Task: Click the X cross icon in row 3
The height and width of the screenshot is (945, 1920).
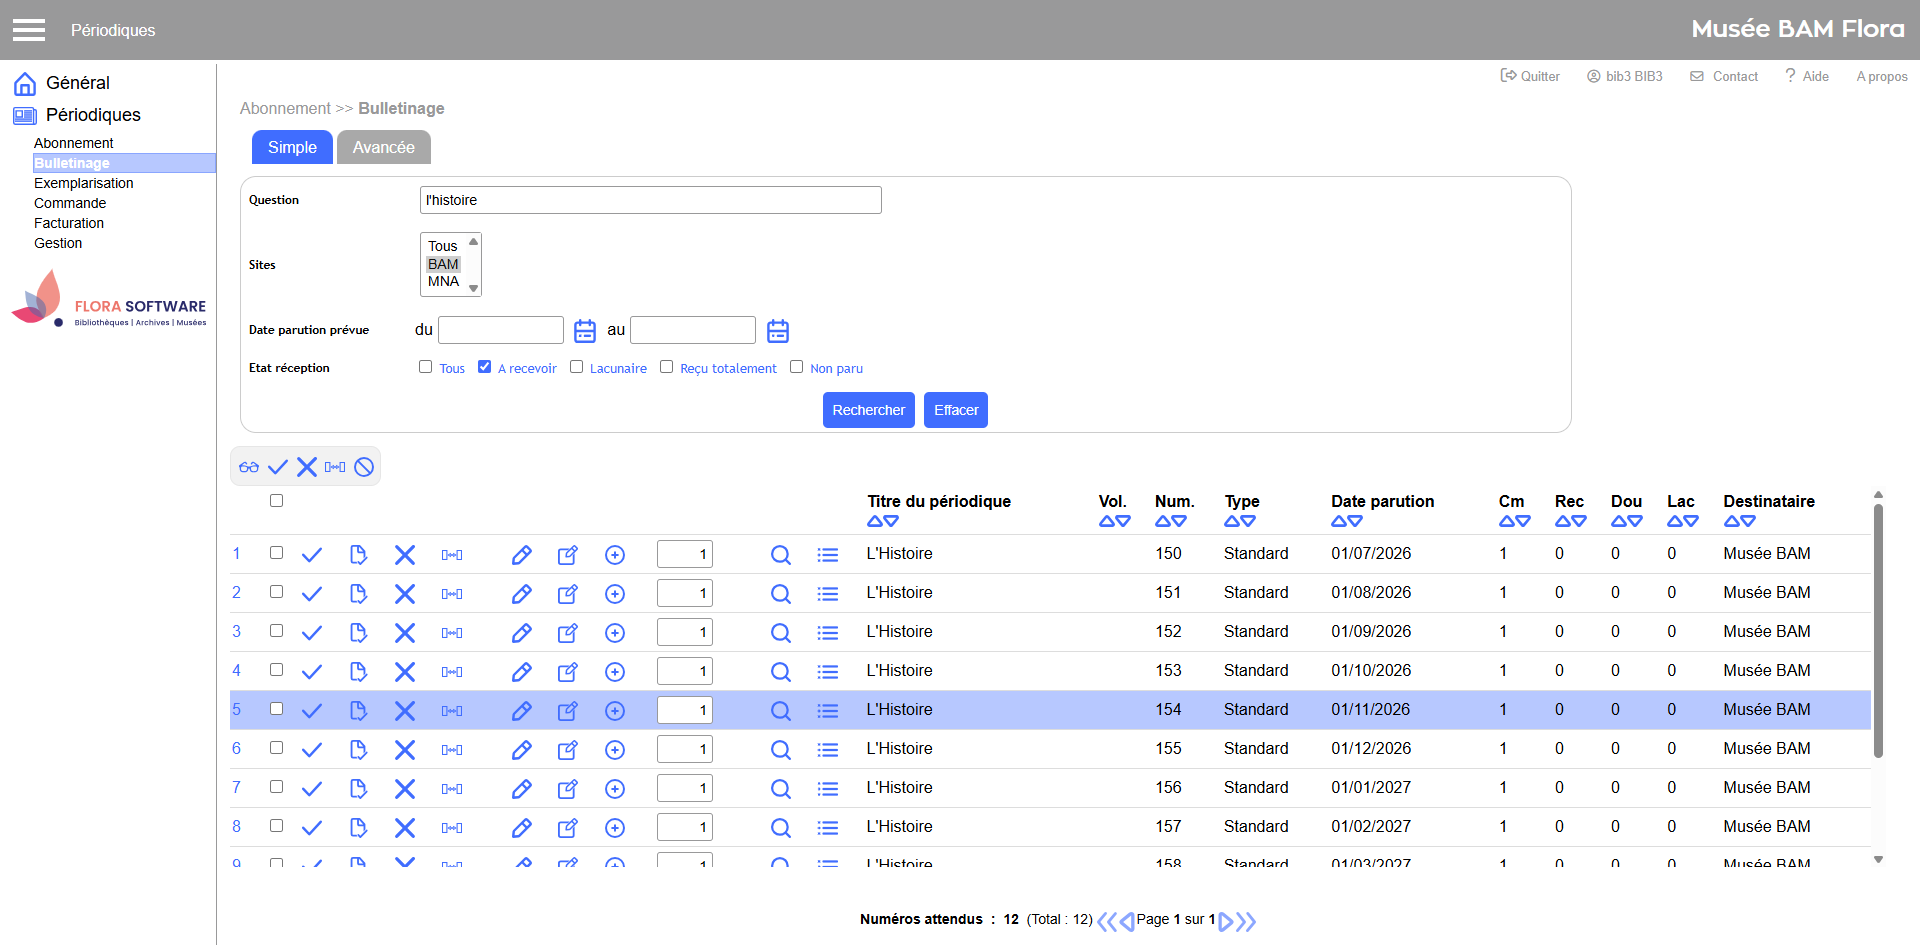Action: pyautogui.click(x=405, y=633)
